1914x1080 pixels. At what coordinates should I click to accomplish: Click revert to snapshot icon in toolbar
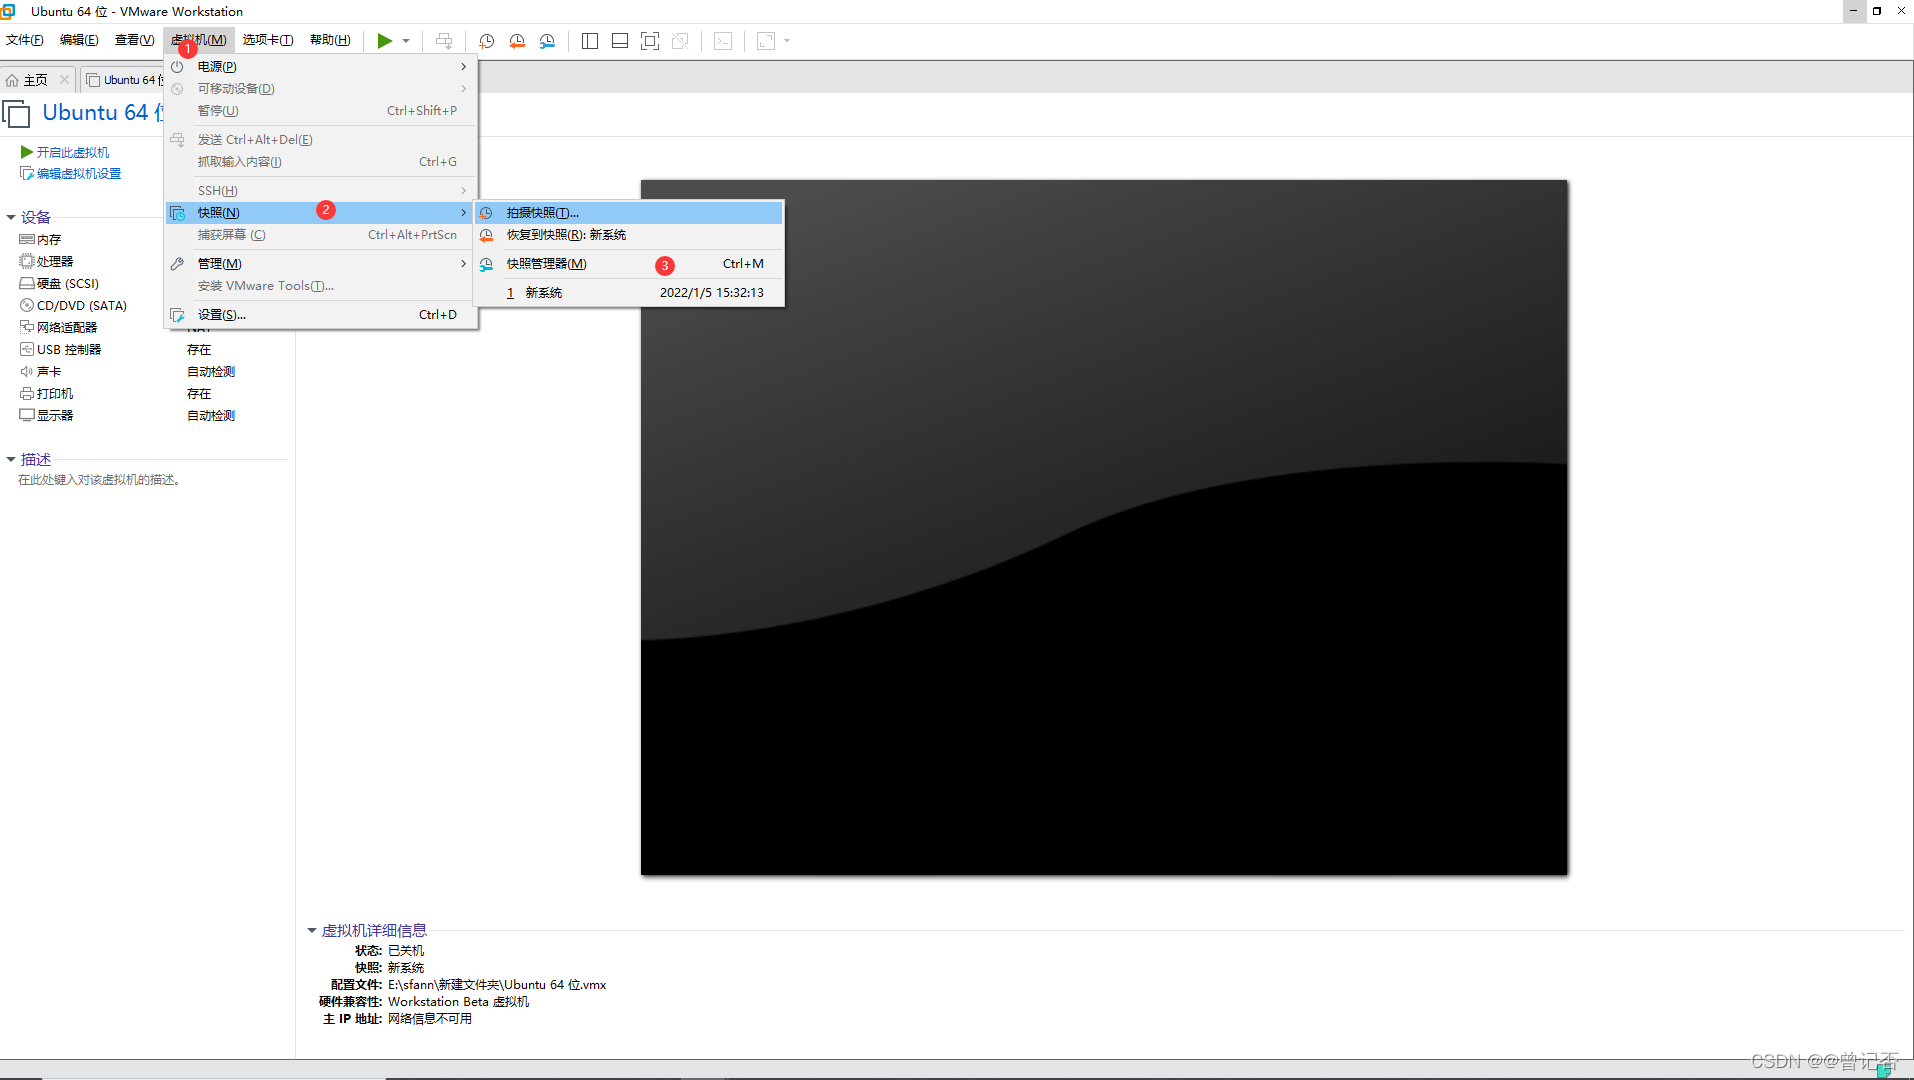(517, 41)
